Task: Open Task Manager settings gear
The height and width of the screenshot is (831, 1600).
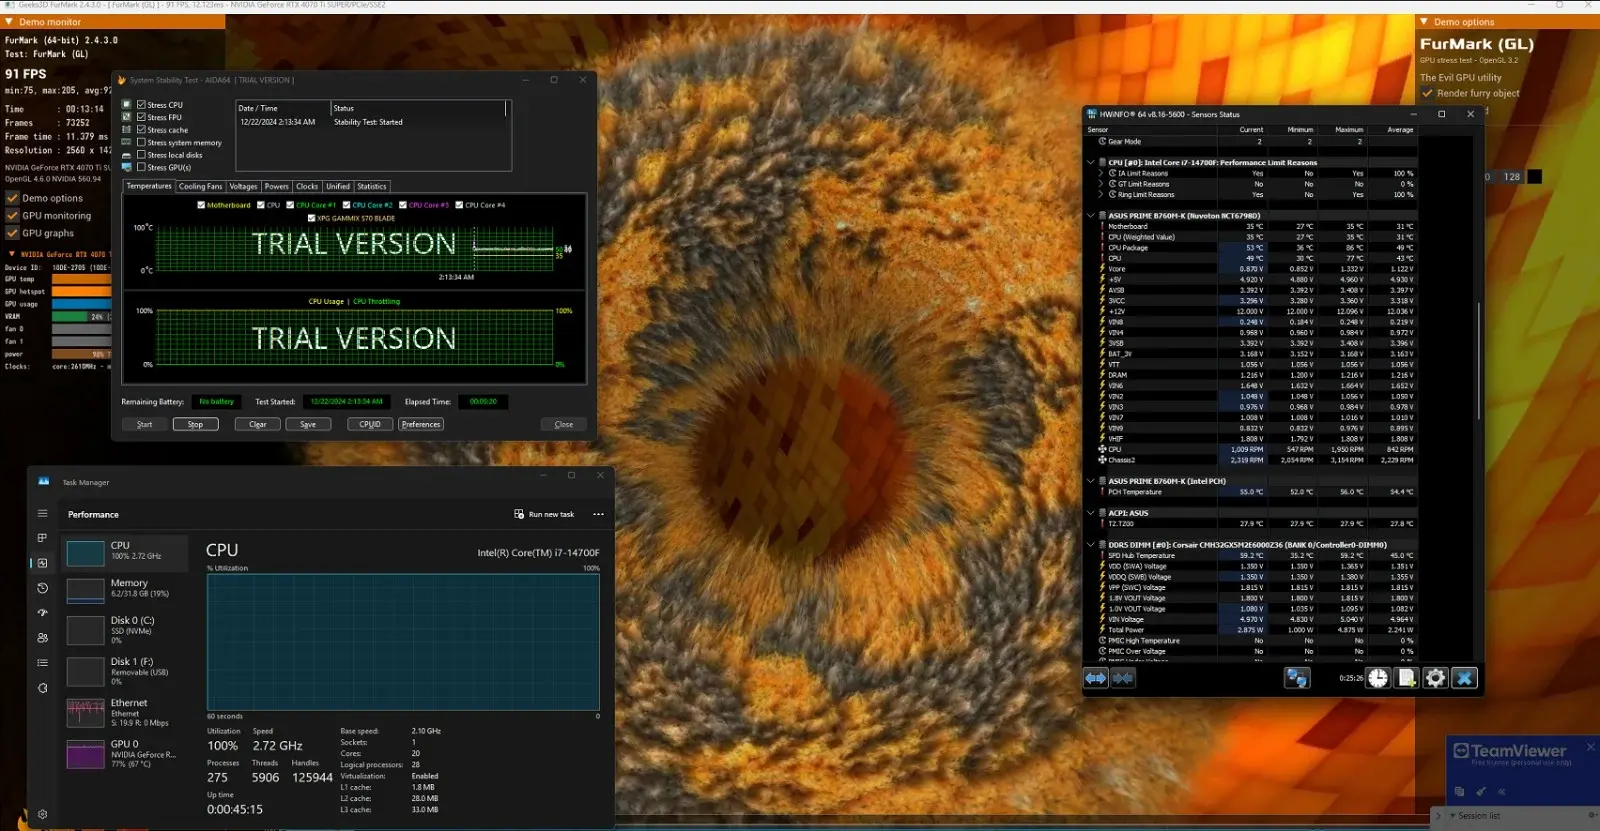Action: tap(42, 814)
